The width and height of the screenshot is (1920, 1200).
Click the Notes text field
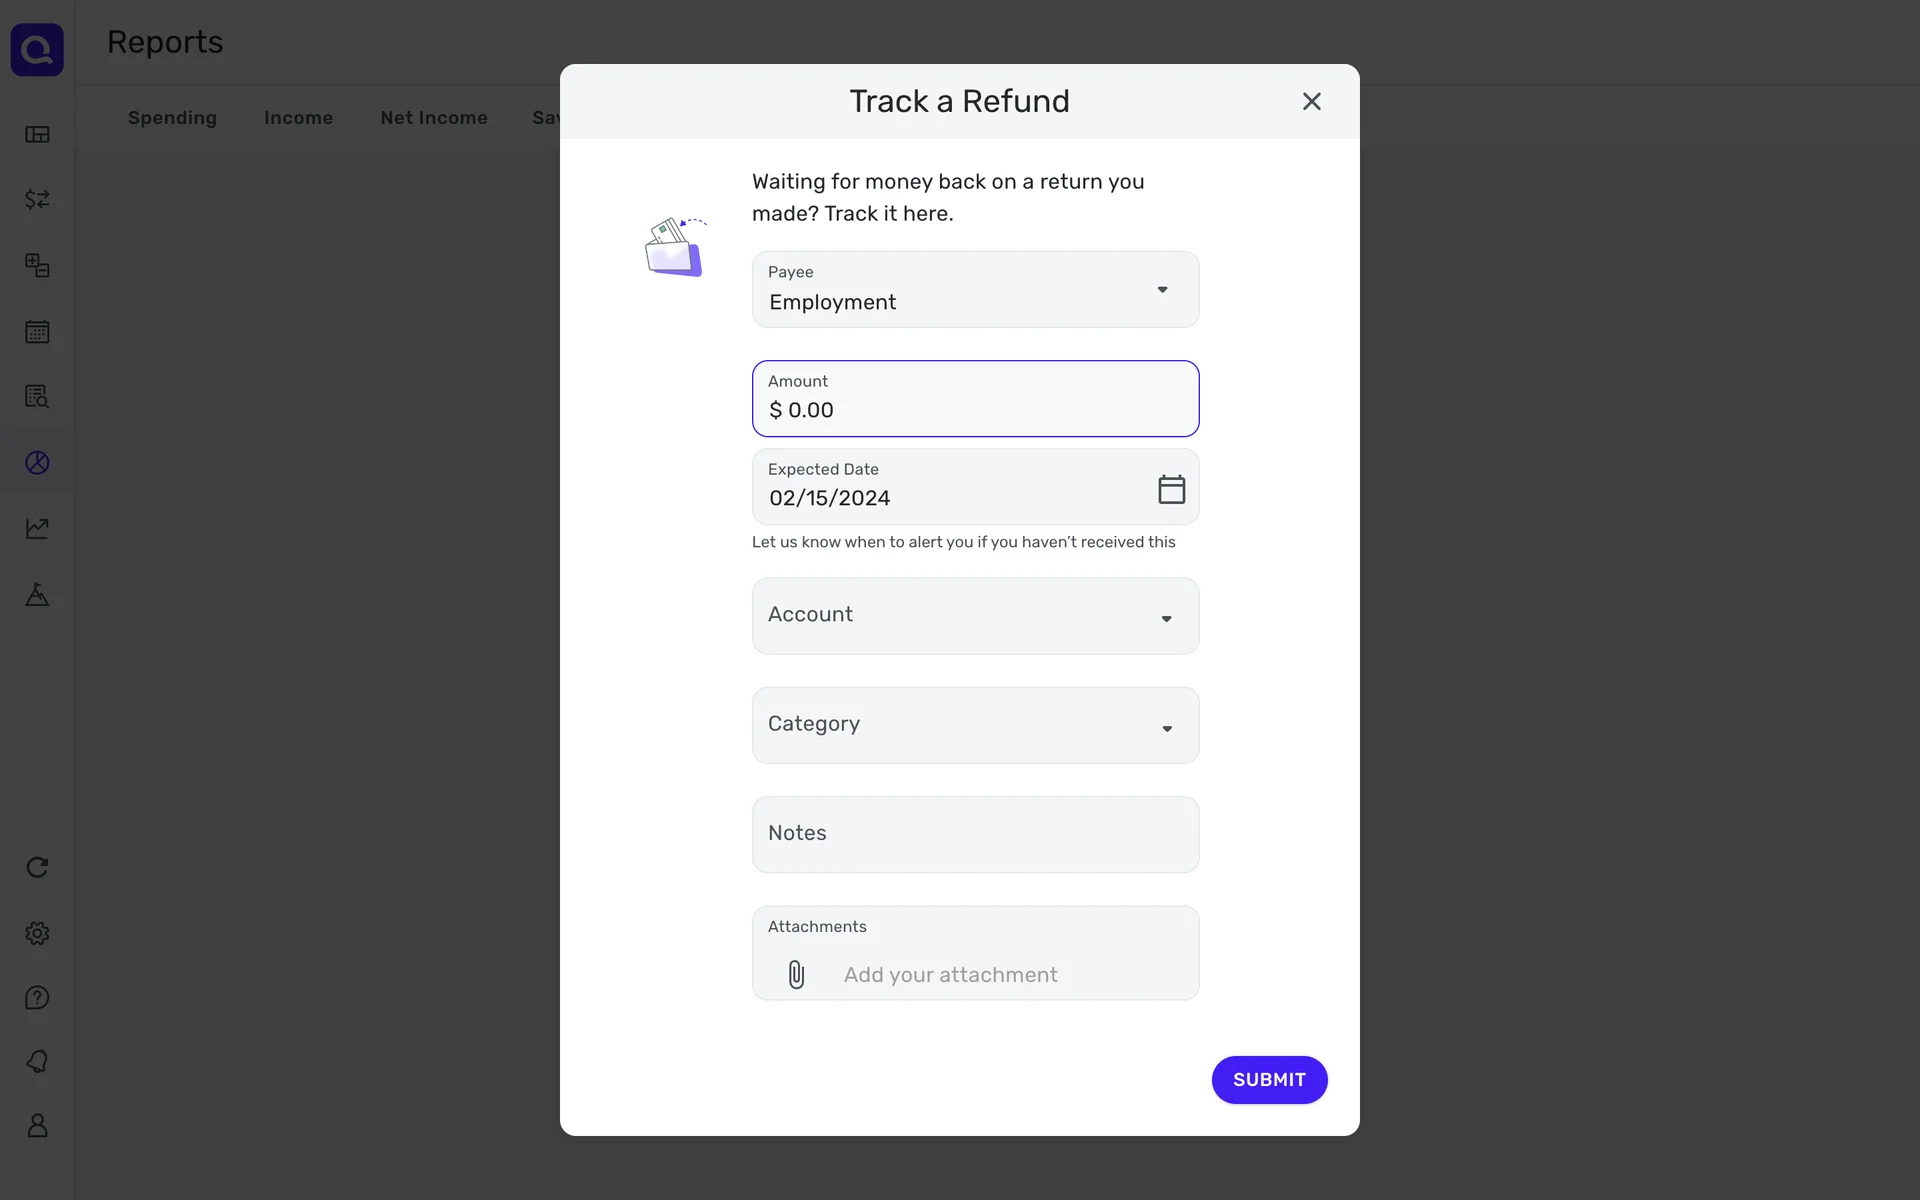click(975, 834)
